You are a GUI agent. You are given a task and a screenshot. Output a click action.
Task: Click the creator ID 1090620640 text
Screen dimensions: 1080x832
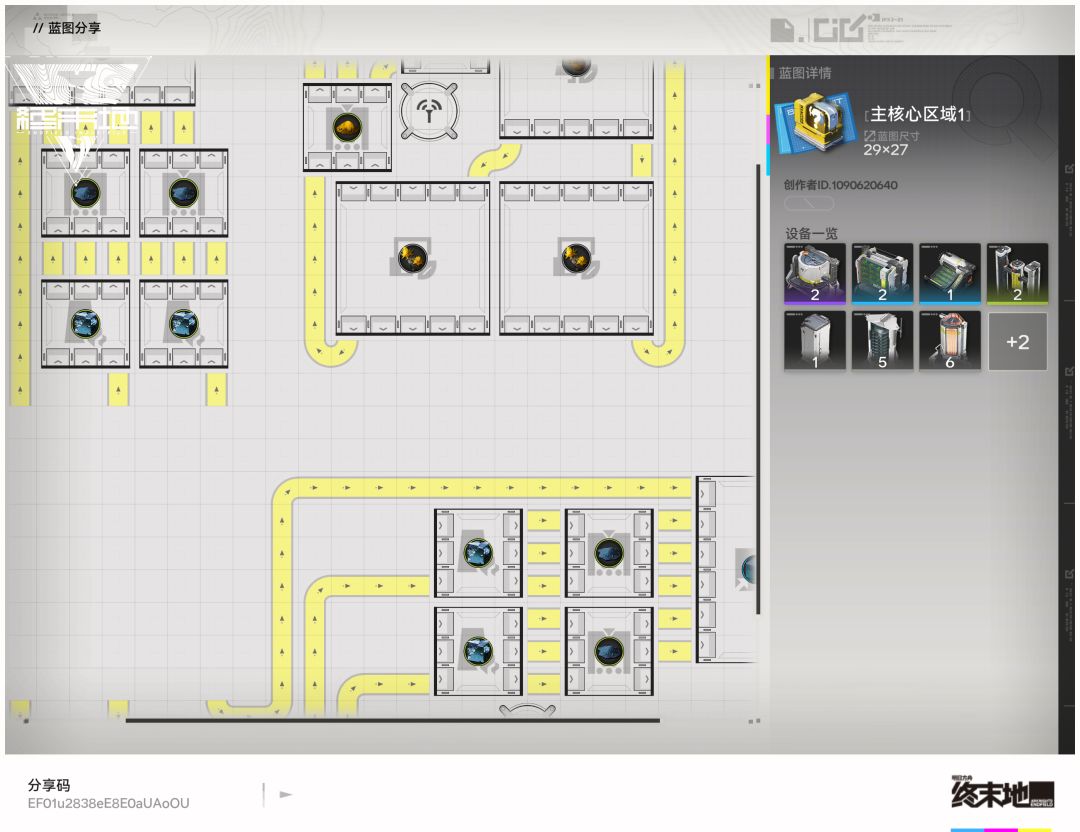click(x=840, y=185)
